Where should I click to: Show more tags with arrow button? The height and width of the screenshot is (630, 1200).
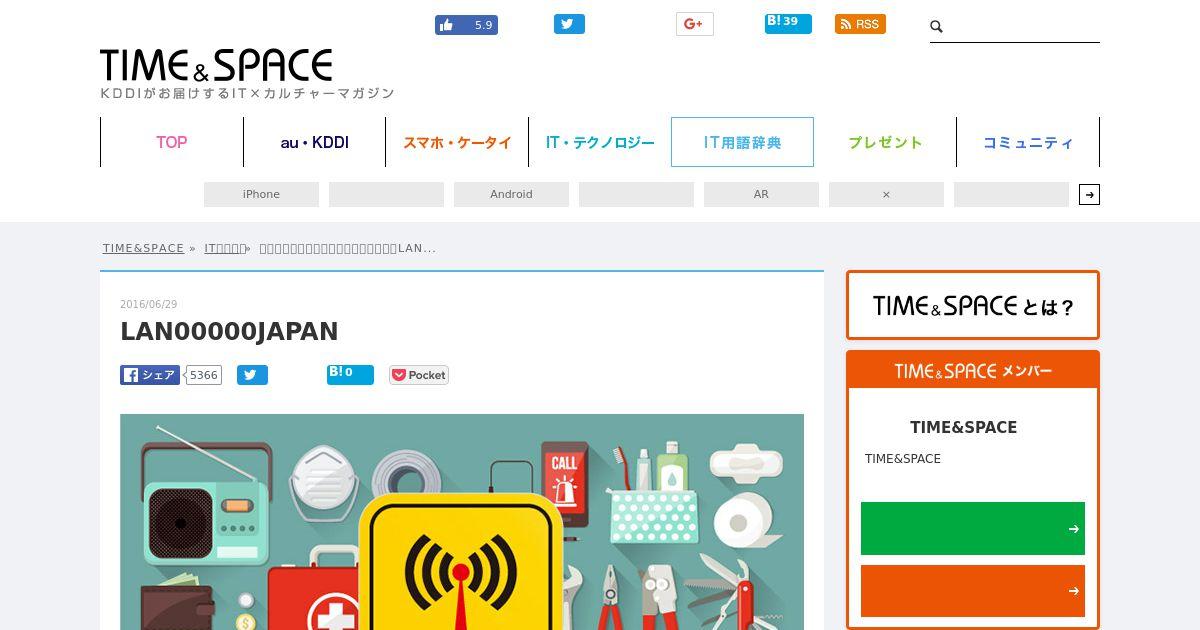pos(1089,194)
